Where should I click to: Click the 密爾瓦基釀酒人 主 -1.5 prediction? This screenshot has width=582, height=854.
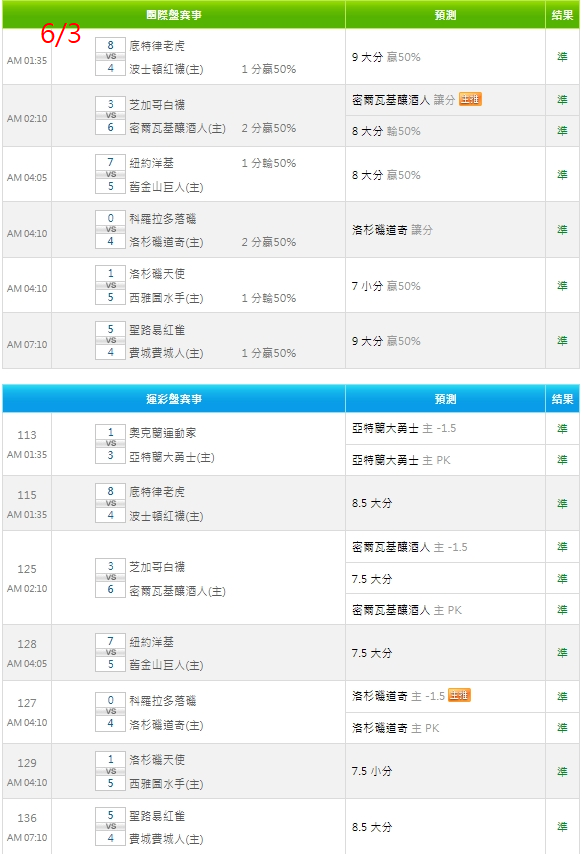pyautogui.click(x=409, y=547)
